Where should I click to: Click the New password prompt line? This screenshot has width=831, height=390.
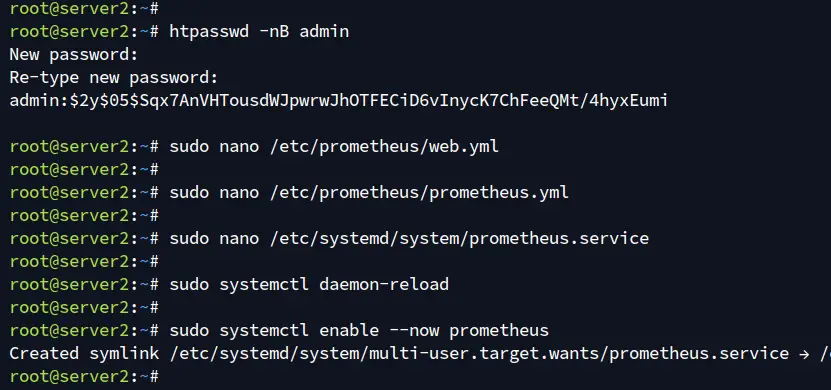coord(74,54)
